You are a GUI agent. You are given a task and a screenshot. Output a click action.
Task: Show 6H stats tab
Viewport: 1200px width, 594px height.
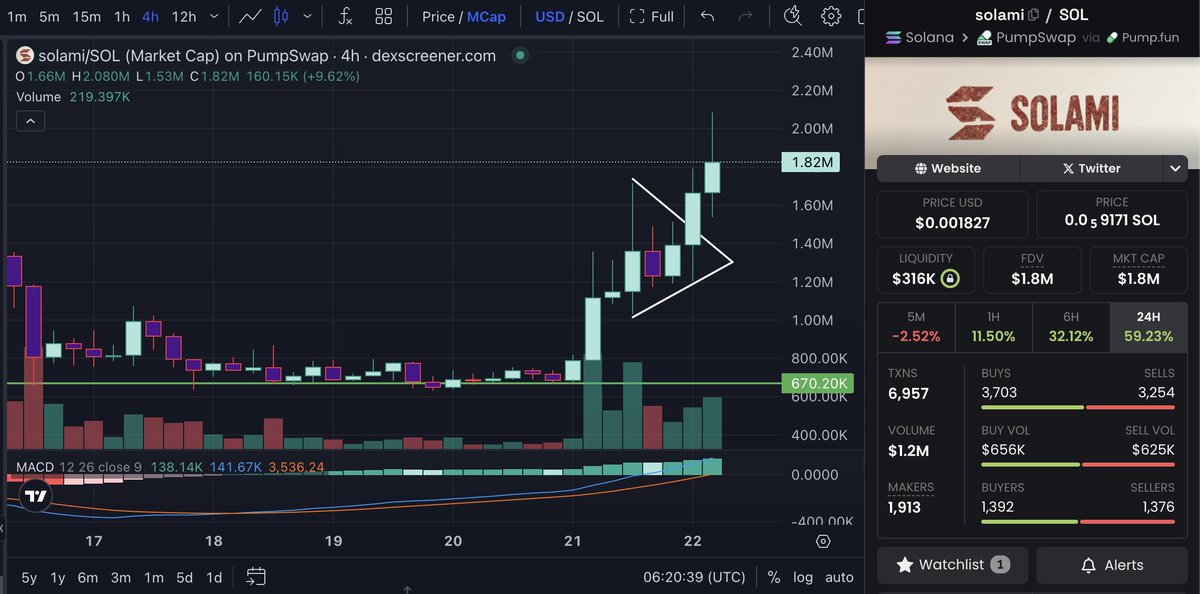[1070, 327]
